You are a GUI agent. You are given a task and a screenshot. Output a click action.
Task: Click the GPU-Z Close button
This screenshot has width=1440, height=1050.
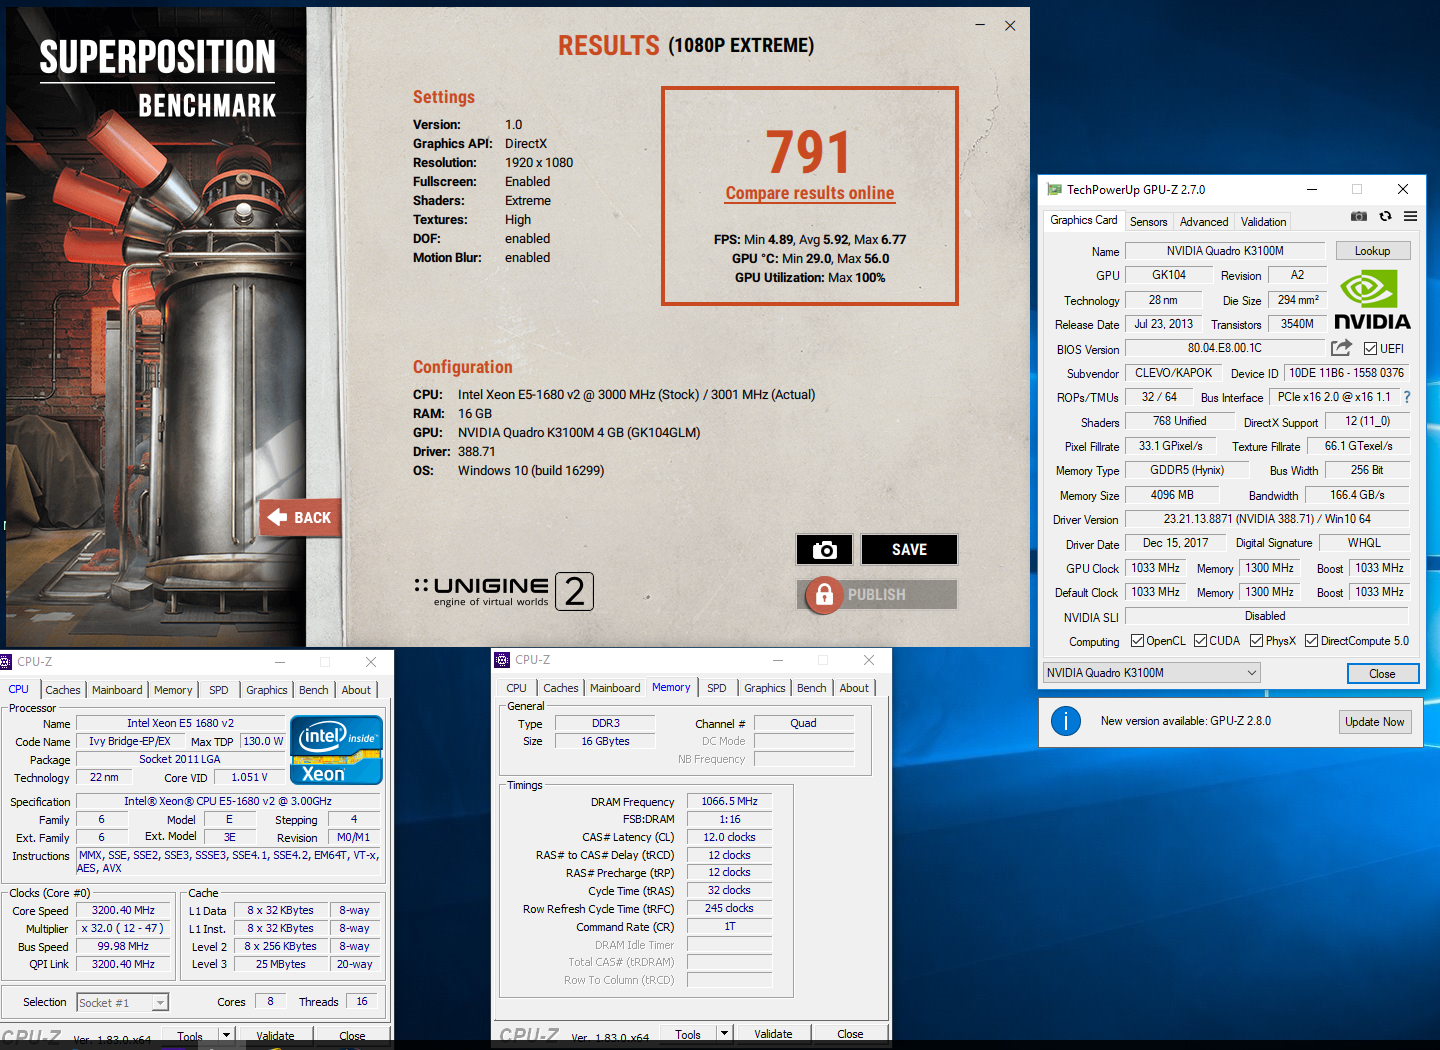(1382, 674)
